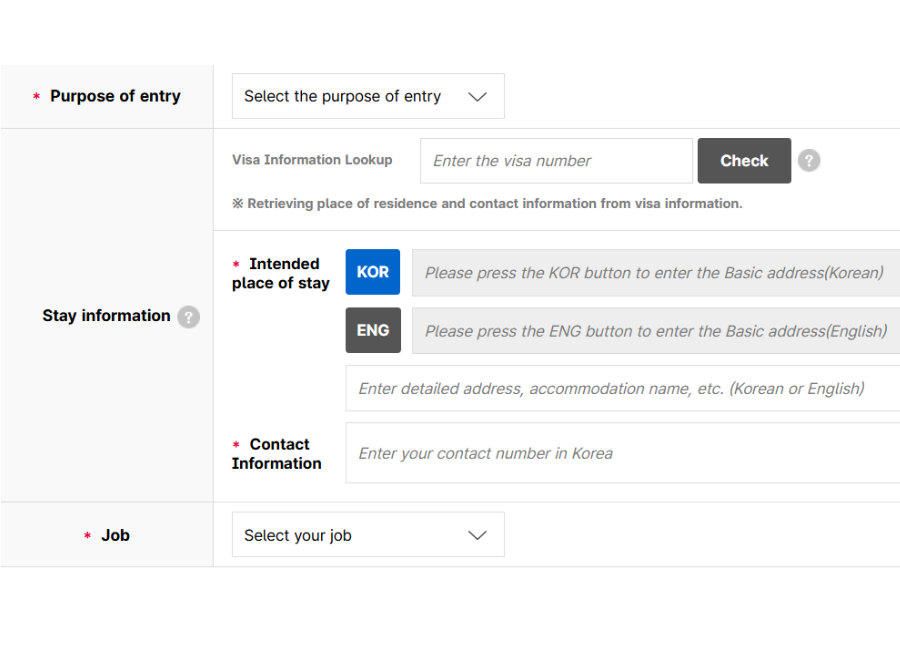Viewport: 900px width, 650px height.
Task: Click the Contact Information label
Action: click(x=277, y=454)
